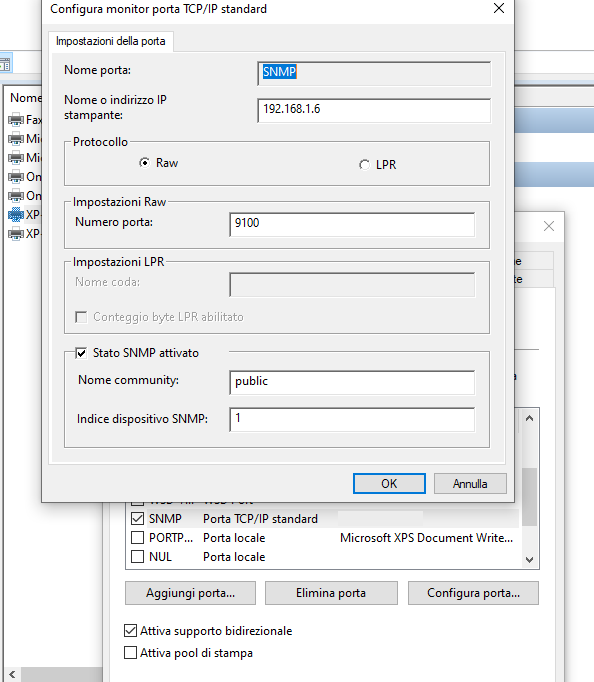Select the Raw protocol radio button

tap(144, 163)
